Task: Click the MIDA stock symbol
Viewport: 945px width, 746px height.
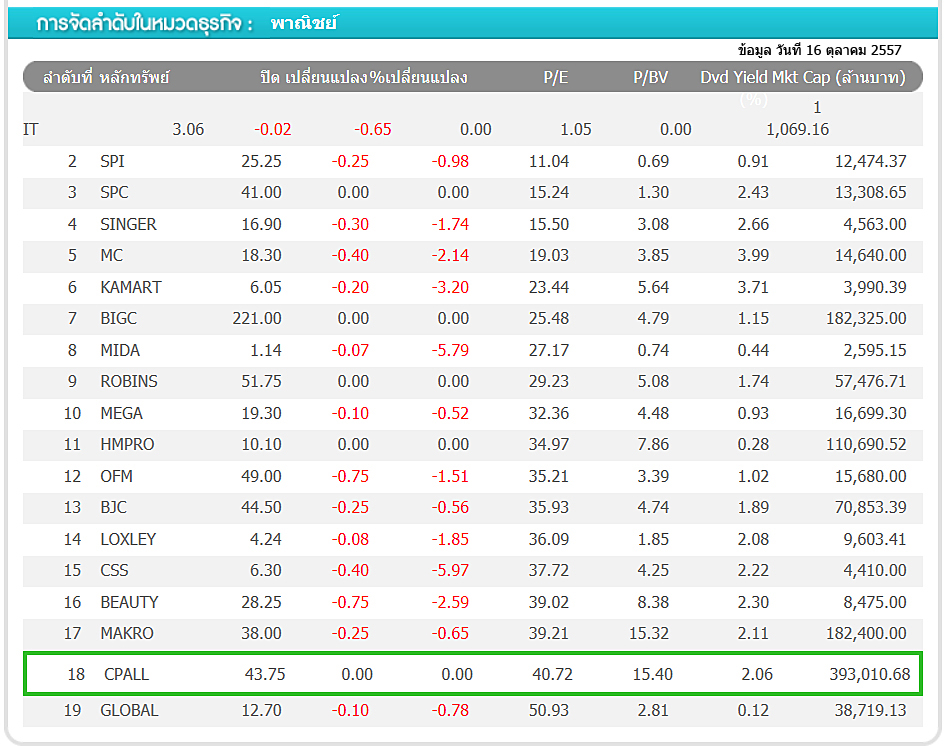Action: pyautogui.click(x=120, y=350)
